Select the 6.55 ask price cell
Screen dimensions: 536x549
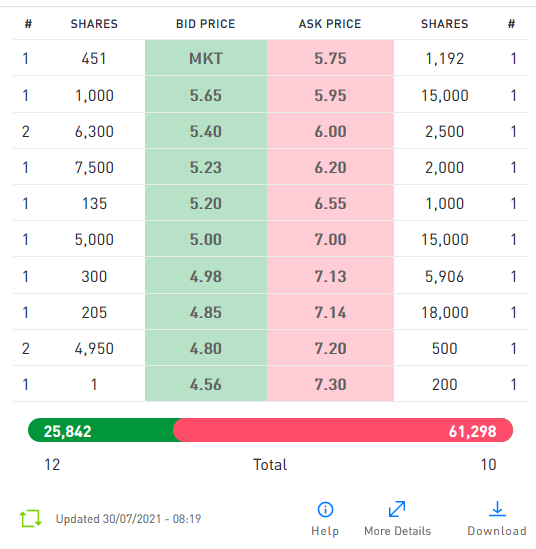click(330, 203)
